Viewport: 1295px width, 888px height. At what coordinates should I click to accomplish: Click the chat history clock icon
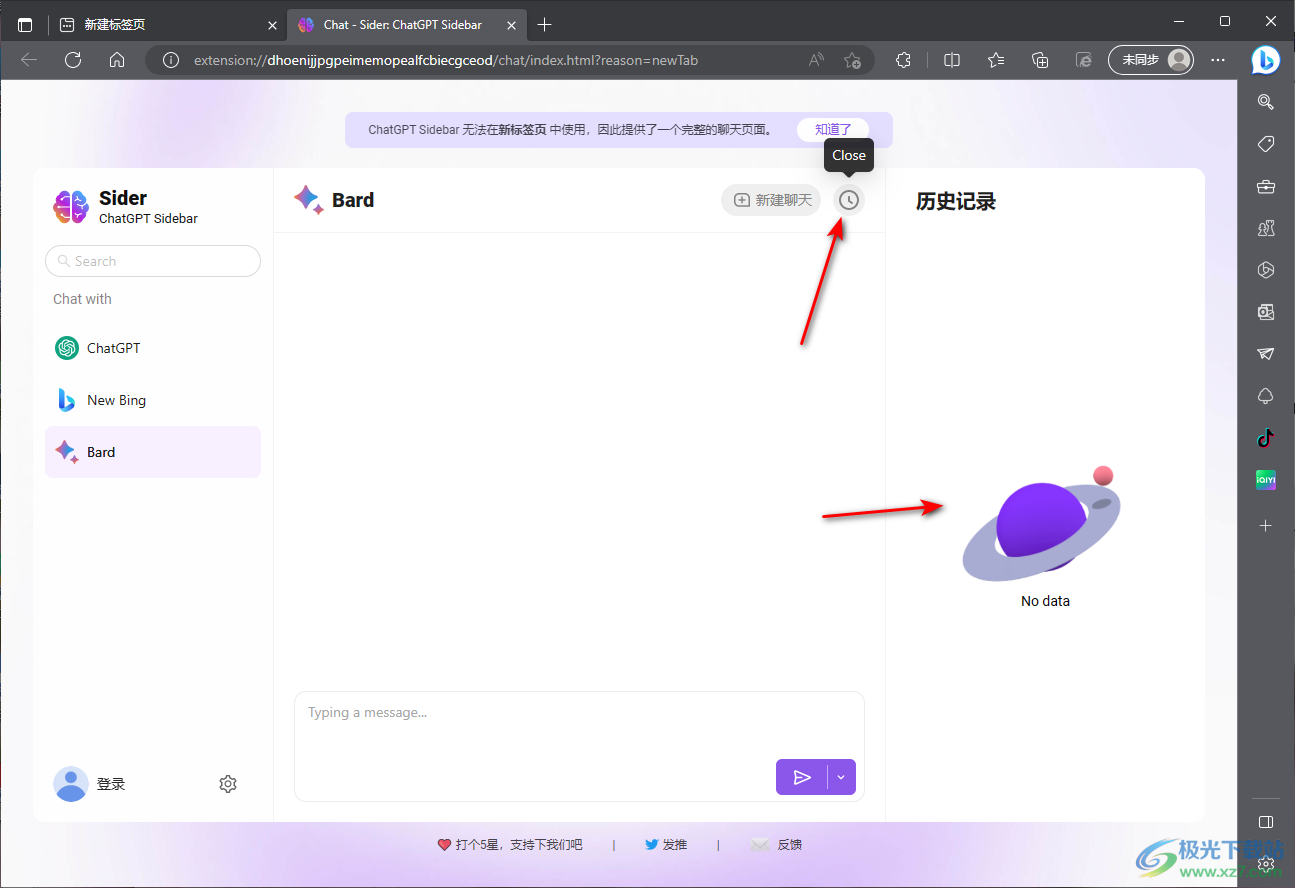[x=849, y=200]
